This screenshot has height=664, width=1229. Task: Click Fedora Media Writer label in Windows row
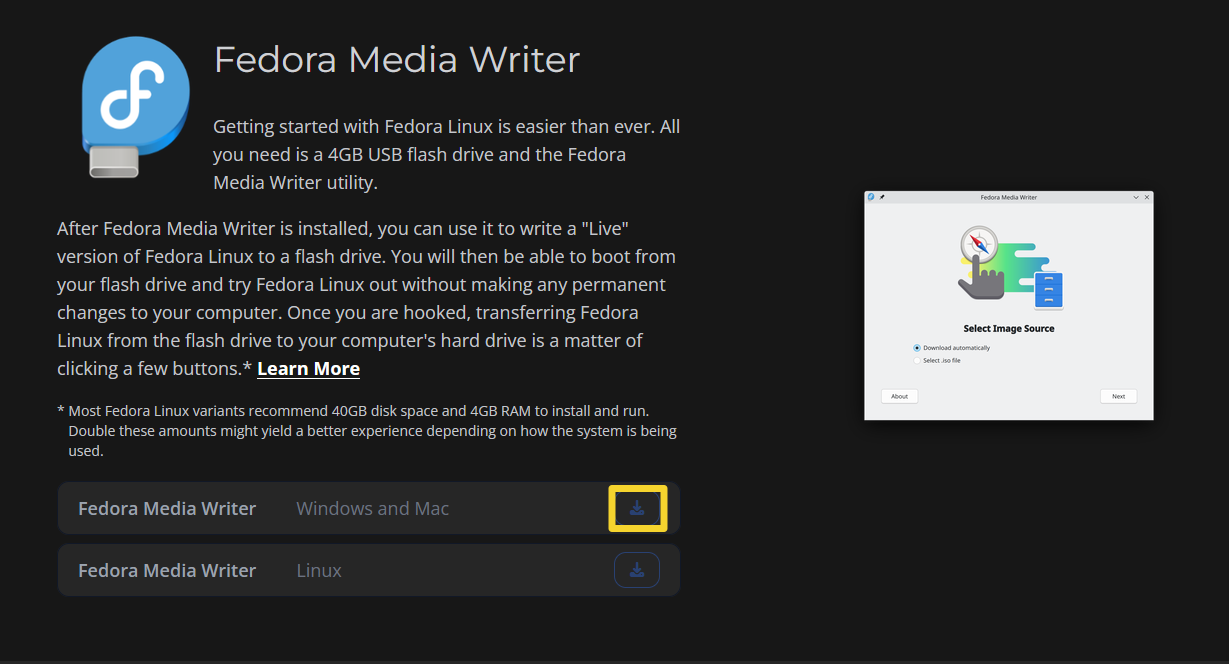coord(167,508)
